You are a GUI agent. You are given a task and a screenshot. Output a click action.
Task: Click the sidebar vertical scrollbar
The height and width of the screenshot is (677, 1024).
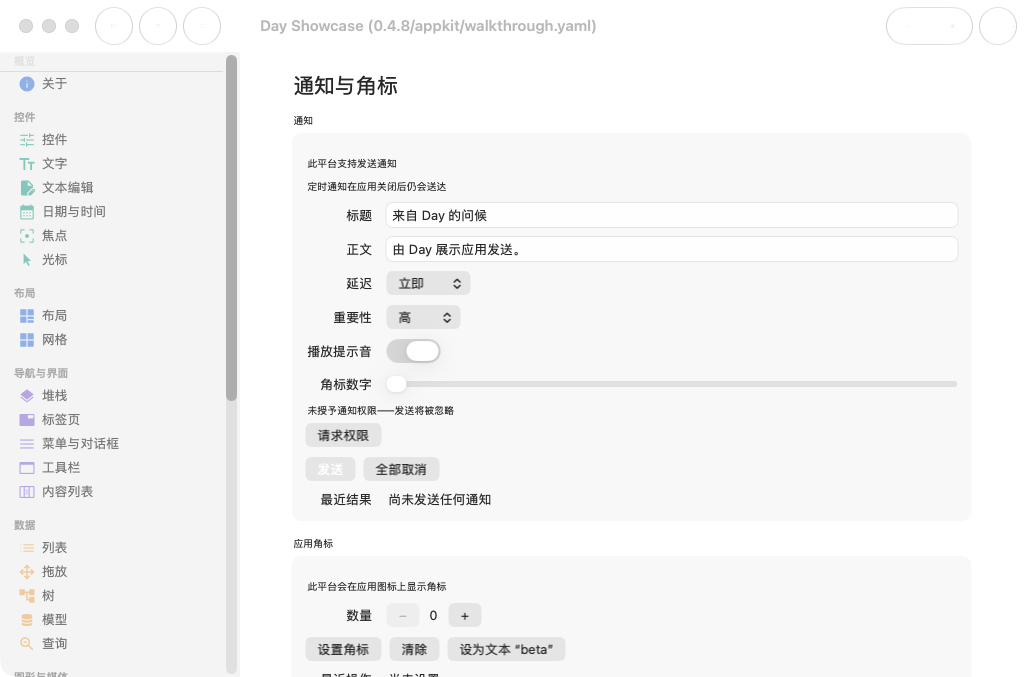tap(231, 228)
